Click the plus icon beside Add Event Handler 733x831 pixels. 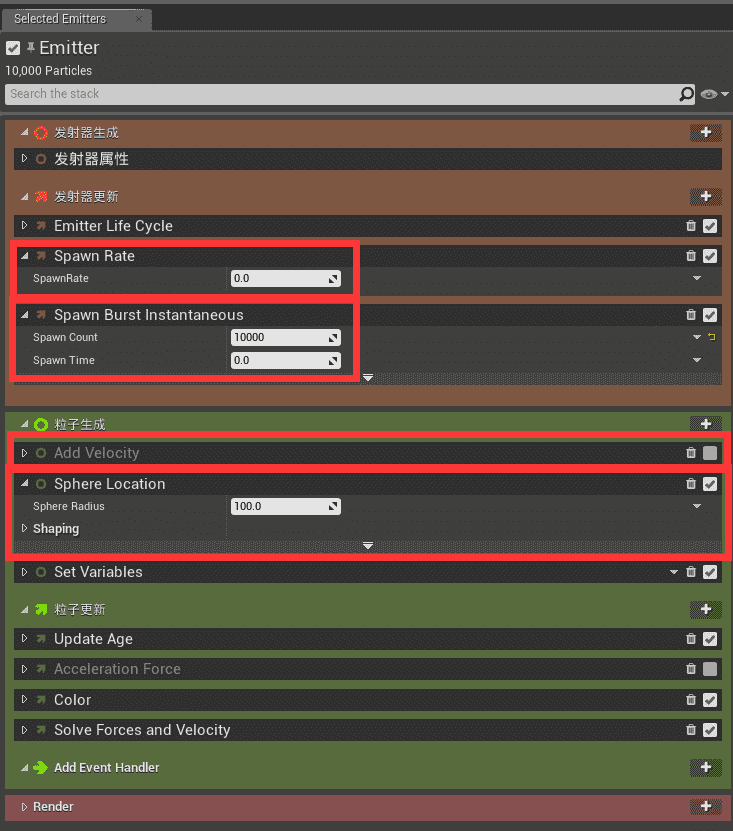coord(705,767)
